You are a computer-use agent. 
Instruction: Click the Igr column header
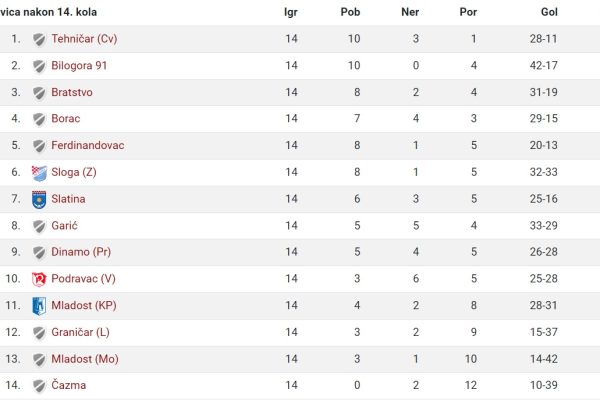click(x=291, y=12)
